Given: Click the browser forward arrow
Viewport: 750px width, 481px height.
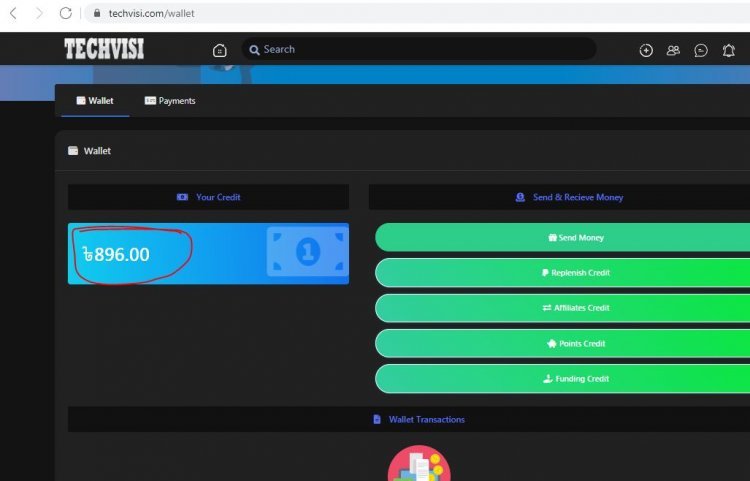Looking at the screenshot, I should [x=39, y=13].
